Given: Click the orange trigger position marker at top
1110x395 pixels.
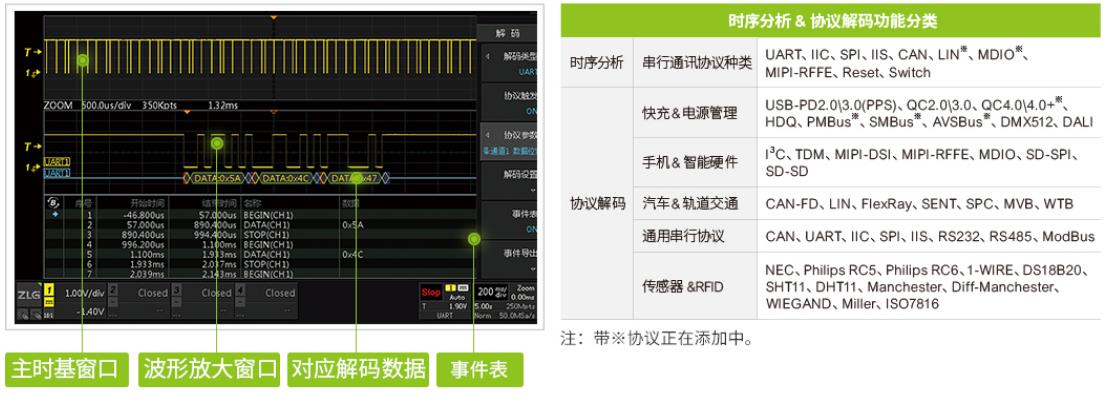Looking at the screenshot, I should [x=273, y=16].
